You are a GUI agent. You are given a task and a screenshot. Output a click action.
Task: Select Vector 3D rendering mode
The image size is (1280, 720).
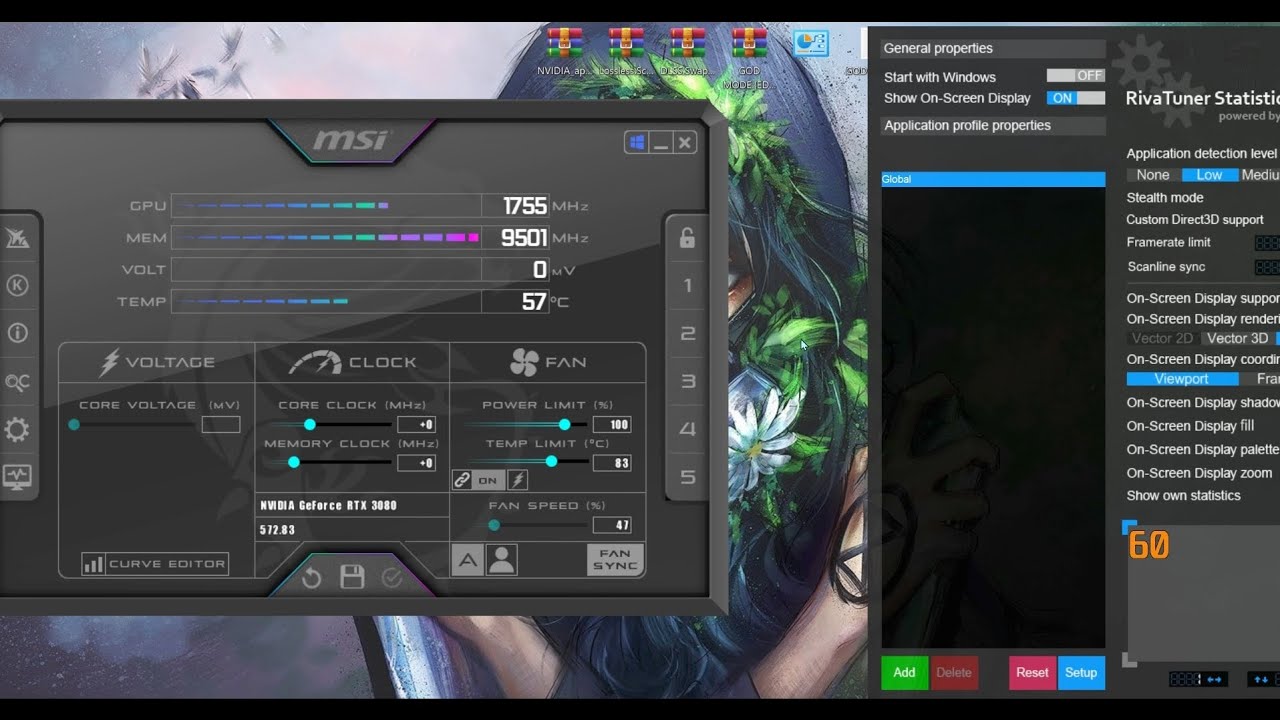click(x=1237, y=338)
